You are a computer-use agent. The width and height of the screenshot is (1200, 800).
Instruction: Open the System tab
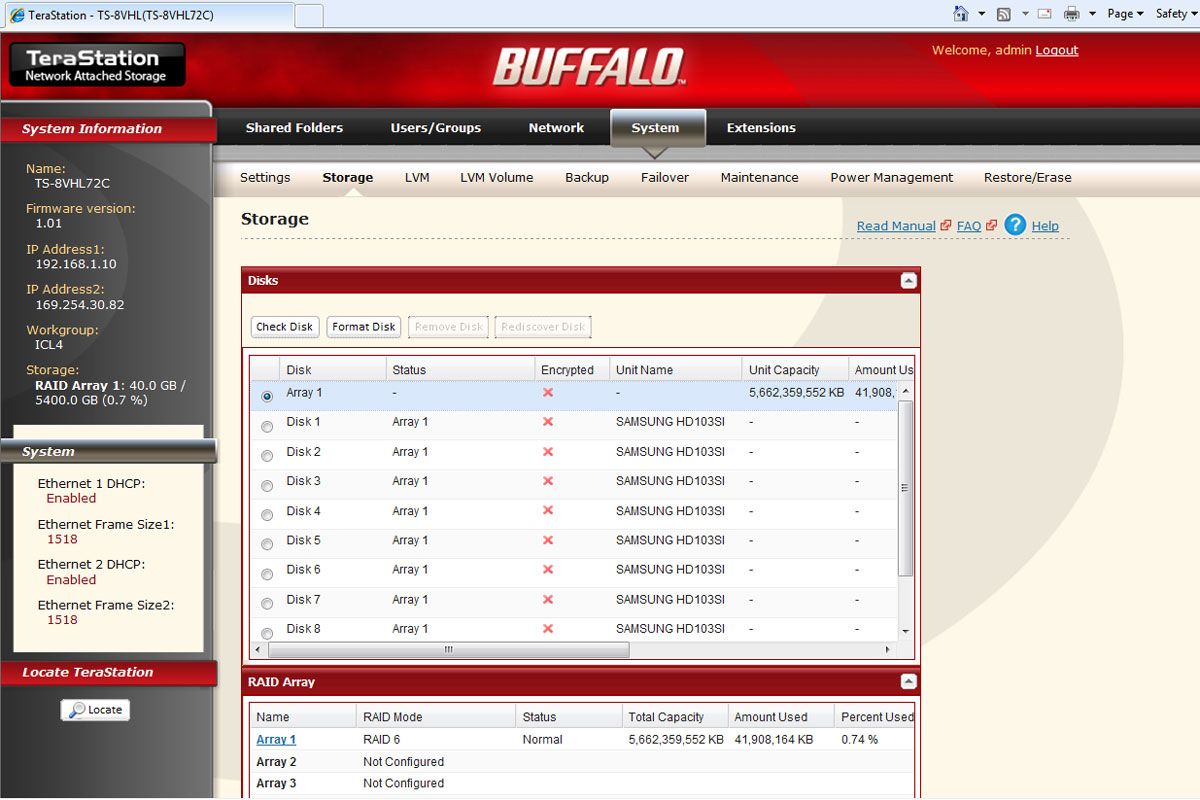pos(656,128)
